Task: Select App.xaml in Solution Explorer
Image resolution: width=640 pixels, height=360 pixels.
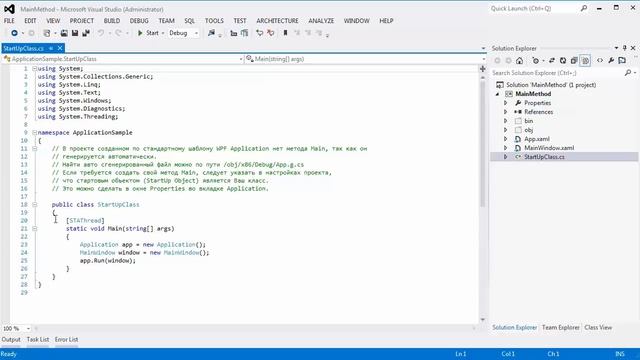Action: [x=537, y=139]
